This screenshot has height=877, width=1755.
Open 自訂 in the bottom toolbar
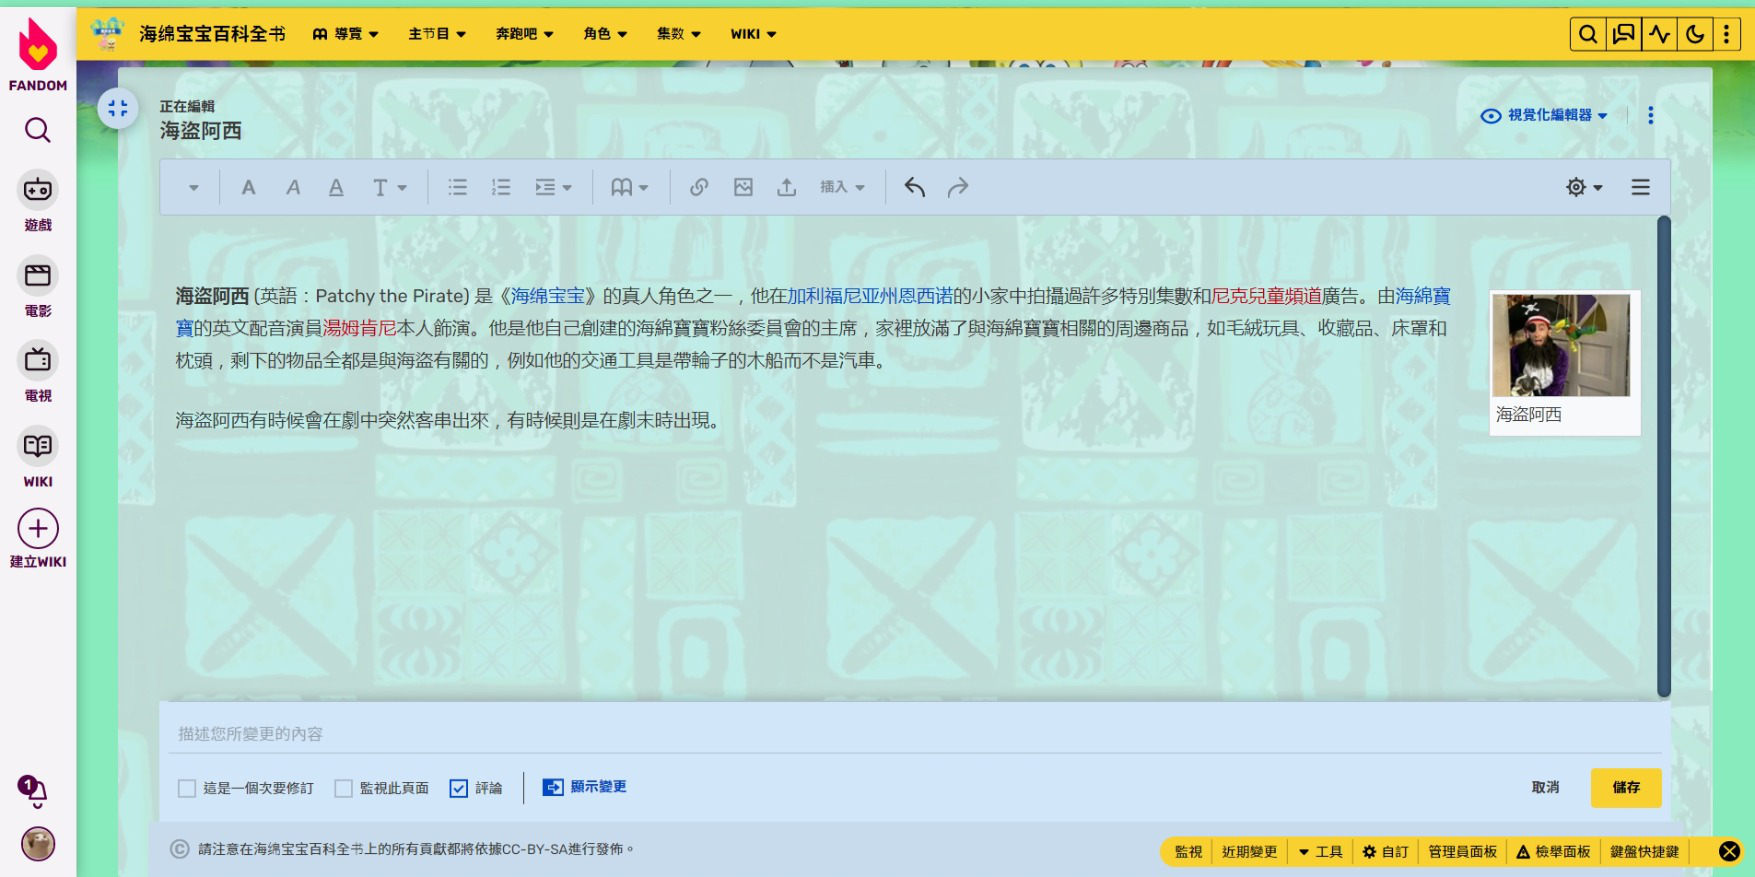coord(1385,852)
